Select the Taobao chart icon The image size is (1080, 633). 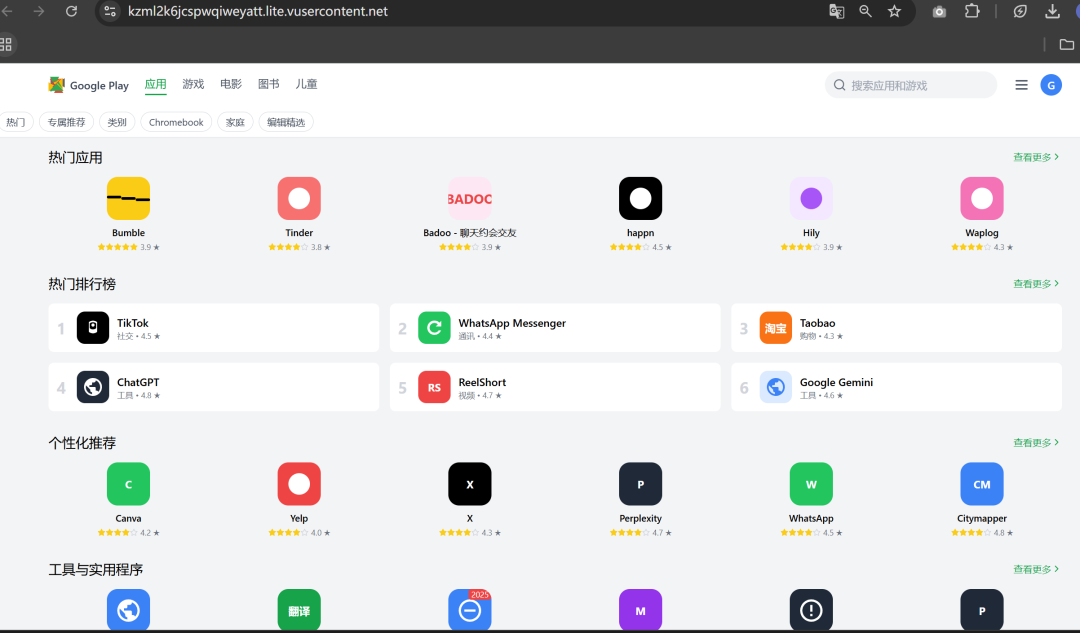[x=776, y=328]
